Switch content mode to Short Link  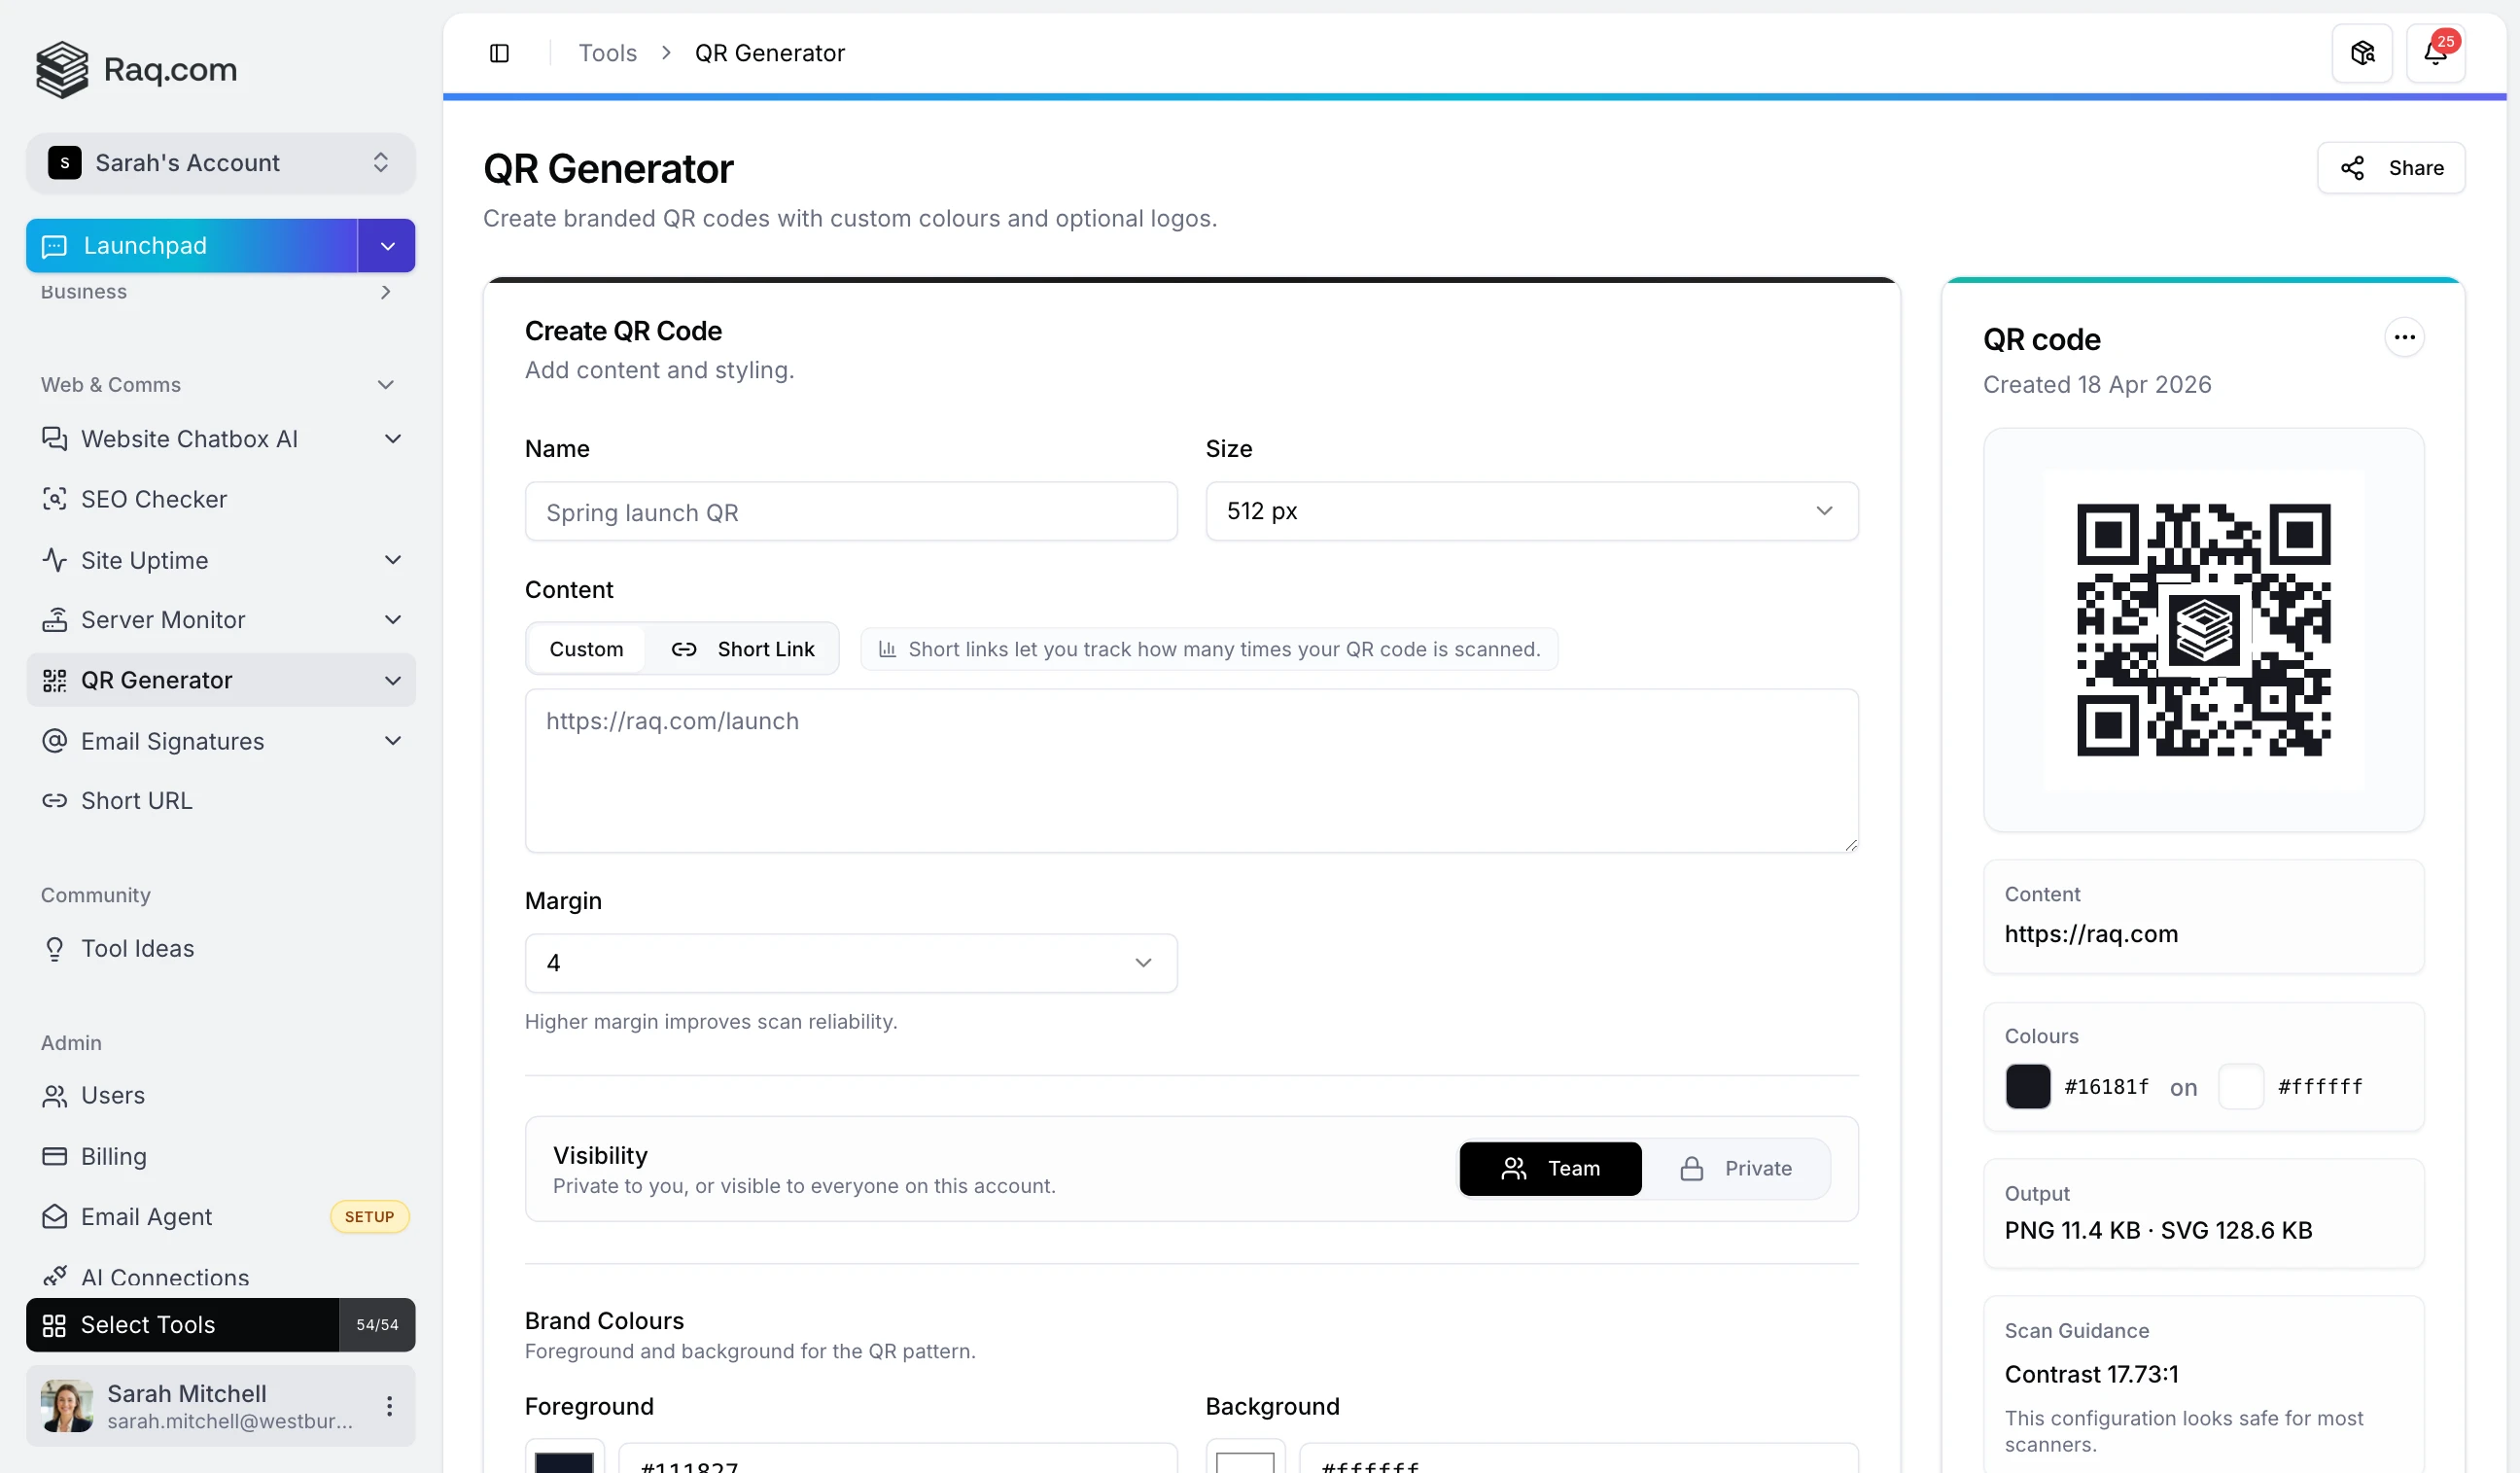pos(745,648)
